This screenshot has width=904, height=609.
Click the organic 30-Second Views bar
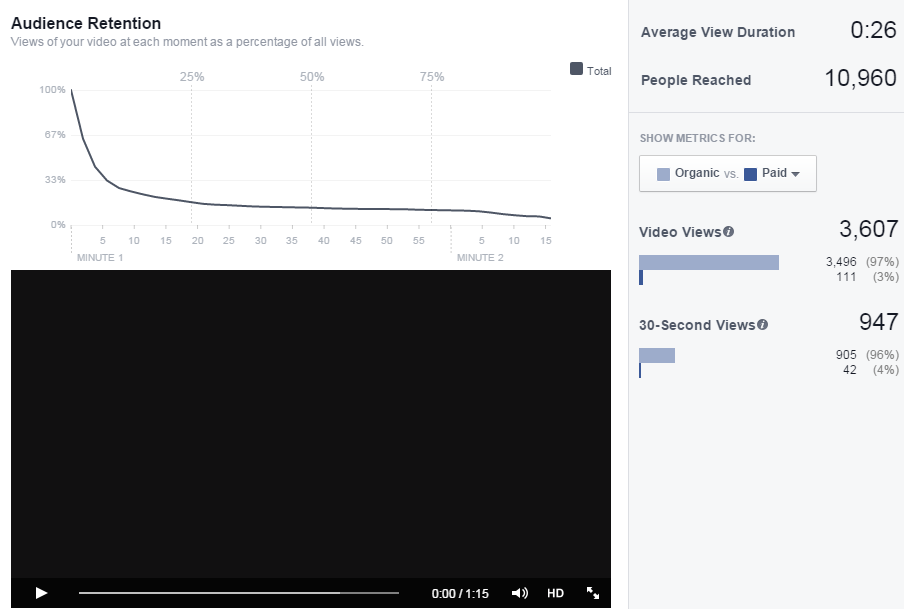point(657,355)
